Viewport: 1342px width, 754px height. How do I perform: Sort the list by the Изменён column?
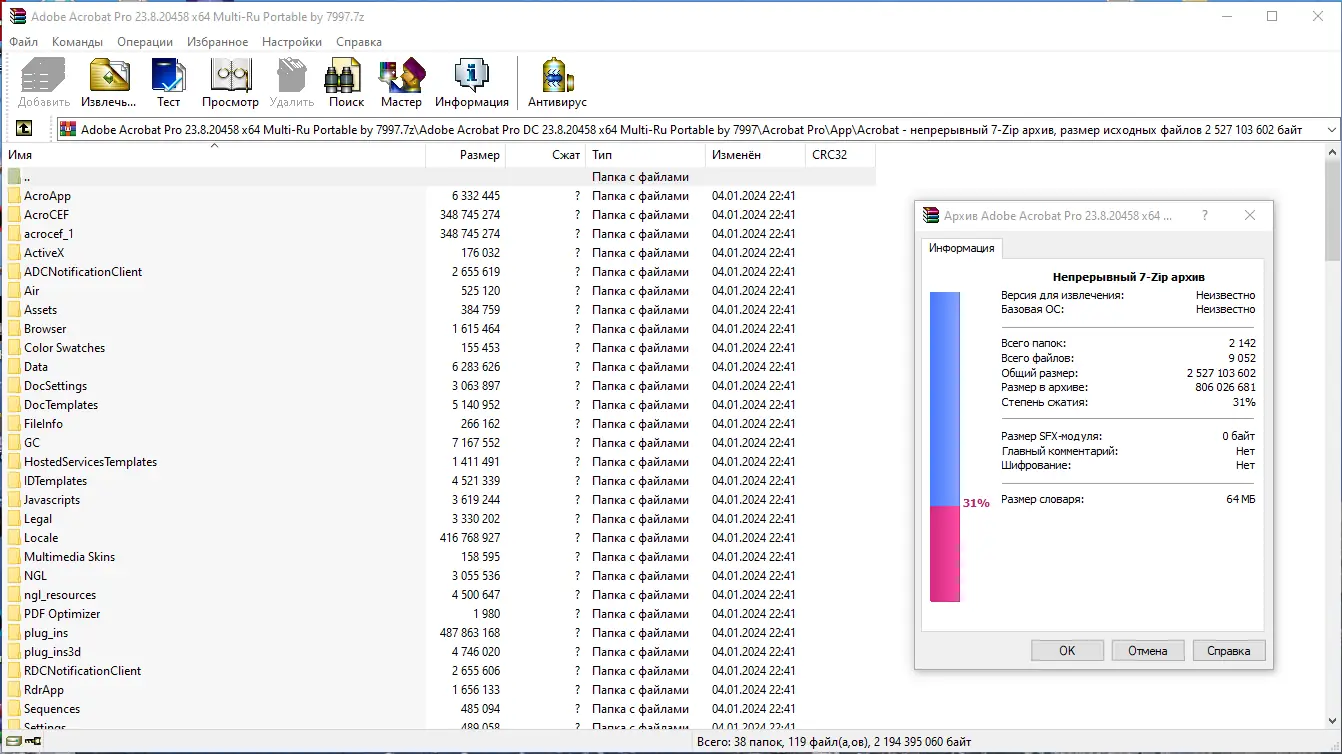(x=755, y=155)
